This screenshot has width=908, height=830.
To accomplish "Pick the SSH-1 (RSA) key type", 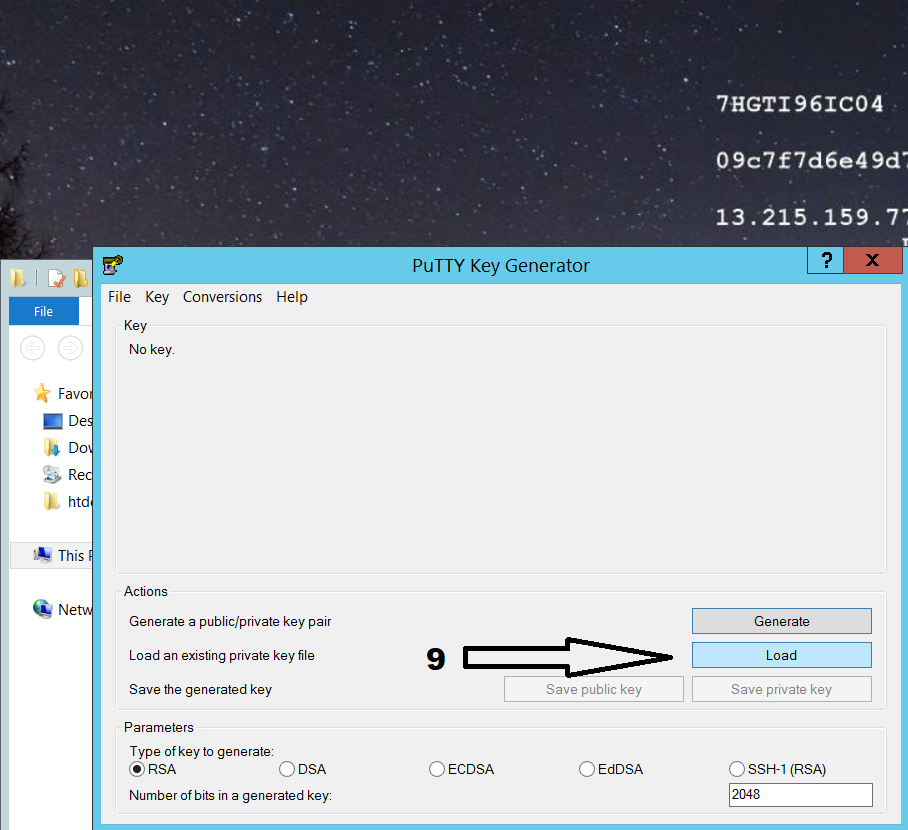I will (x=738, y=769).
